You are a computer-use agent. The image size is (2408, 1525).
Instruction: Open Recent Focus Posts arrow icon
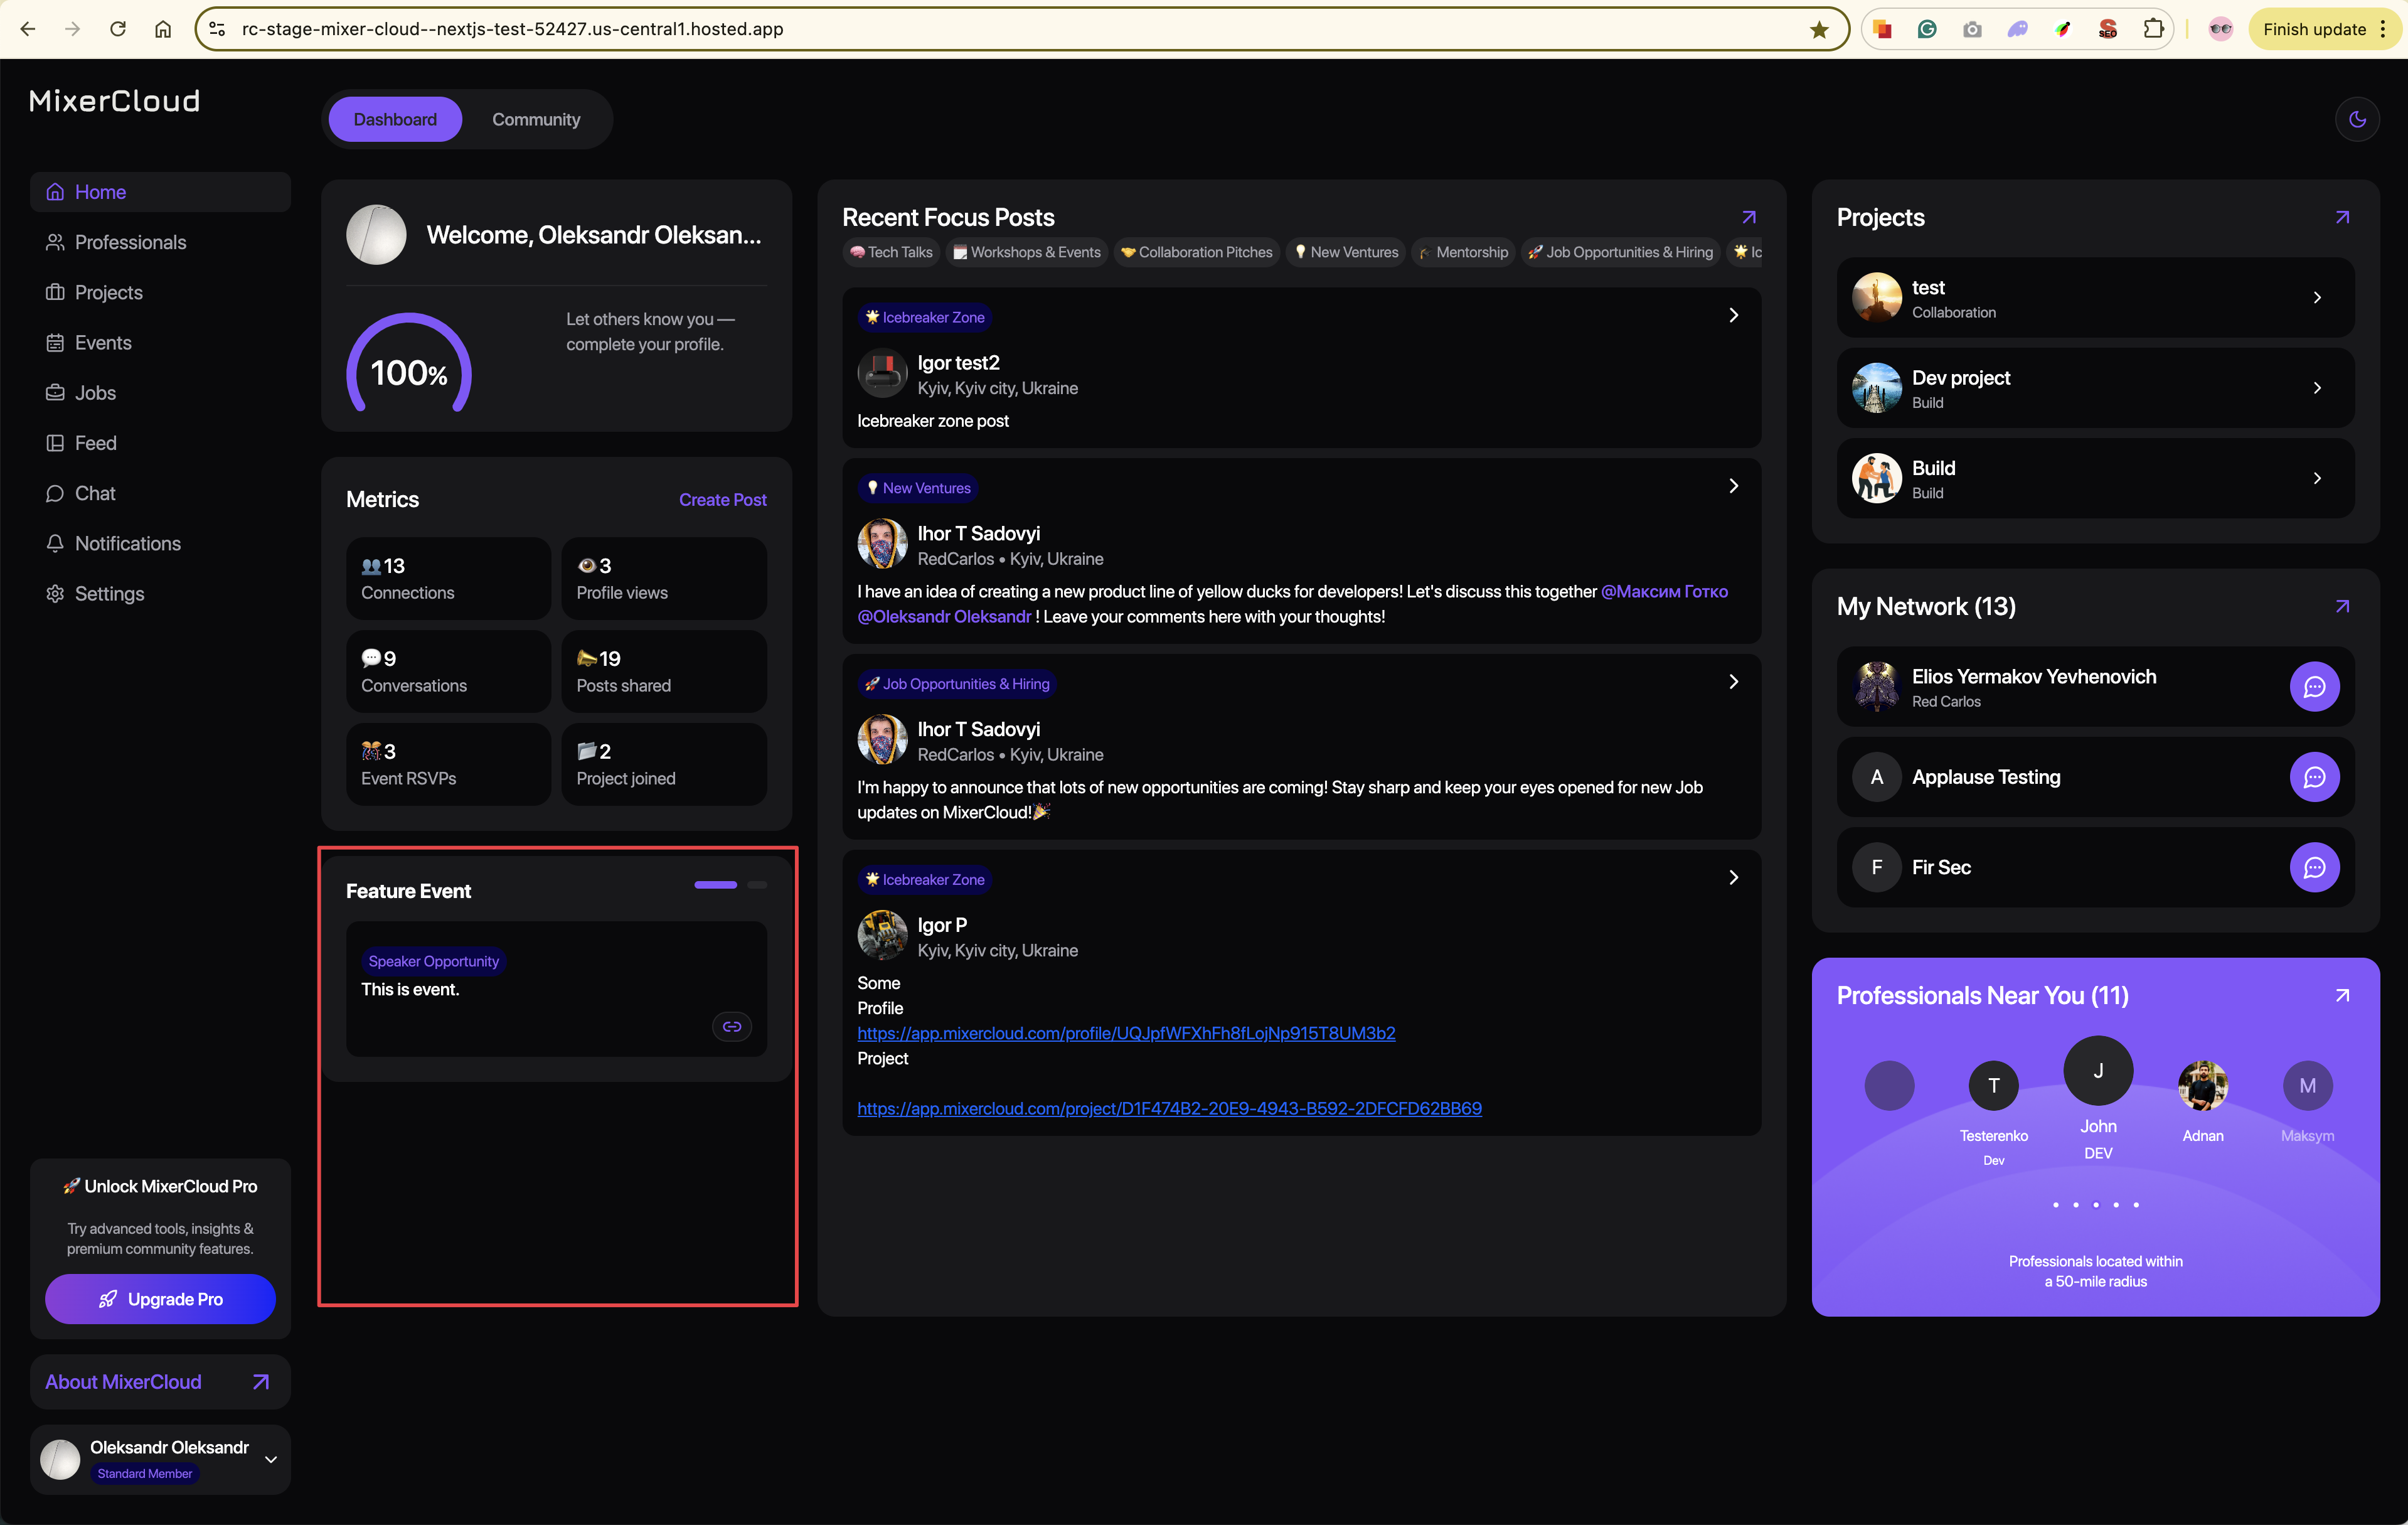pyautogui.click(x=1748, y=217)
